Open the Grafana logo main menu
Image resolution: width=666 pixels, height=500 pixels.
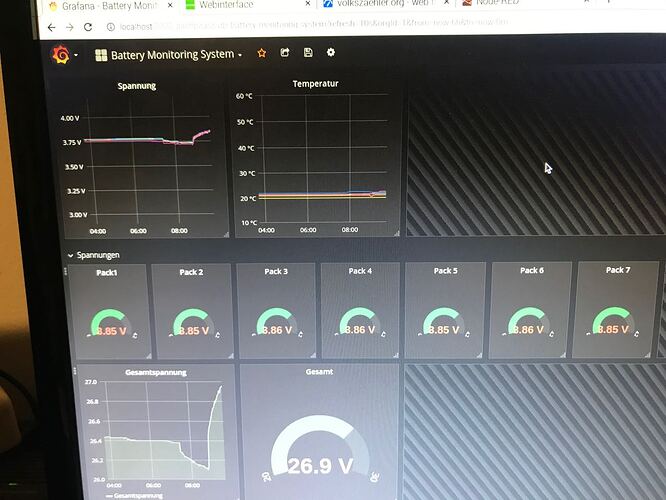click(60, 54)
